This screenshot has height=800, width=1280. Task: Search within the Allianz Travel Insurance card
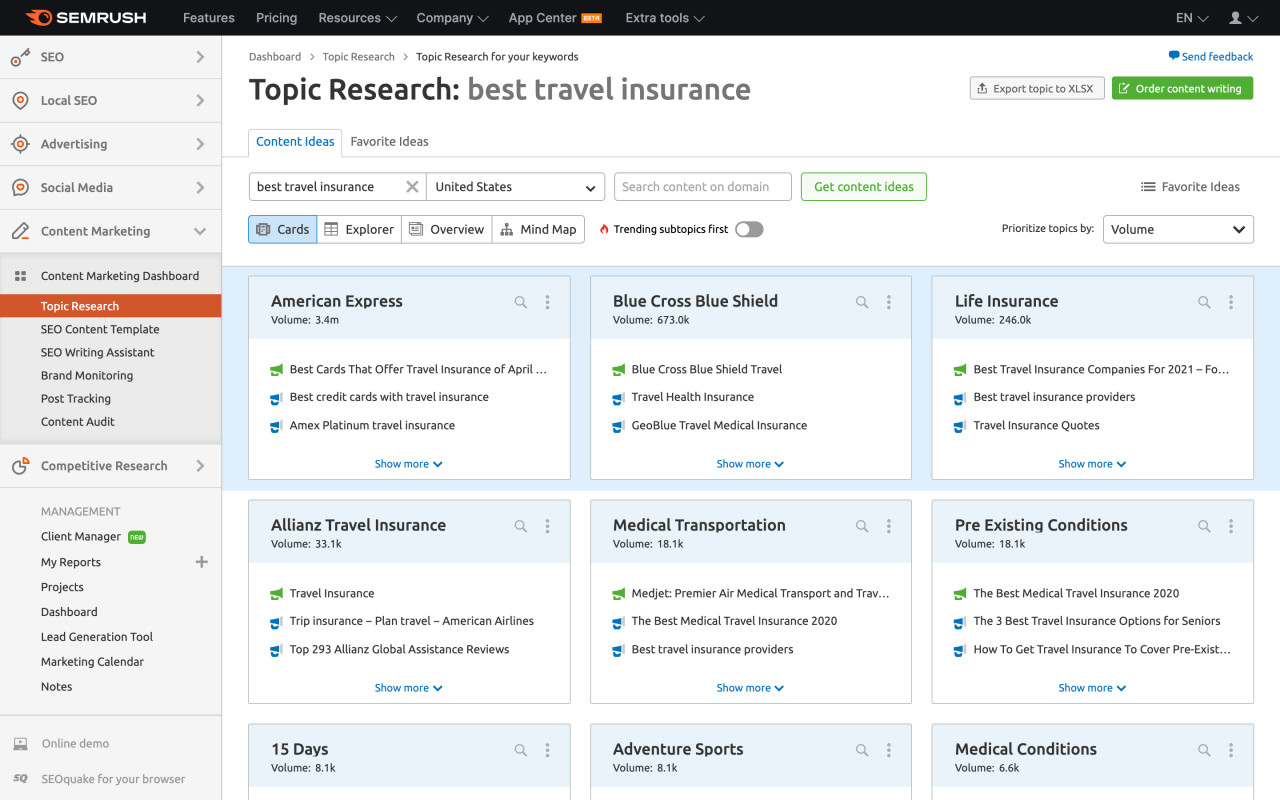click(521, 526)
